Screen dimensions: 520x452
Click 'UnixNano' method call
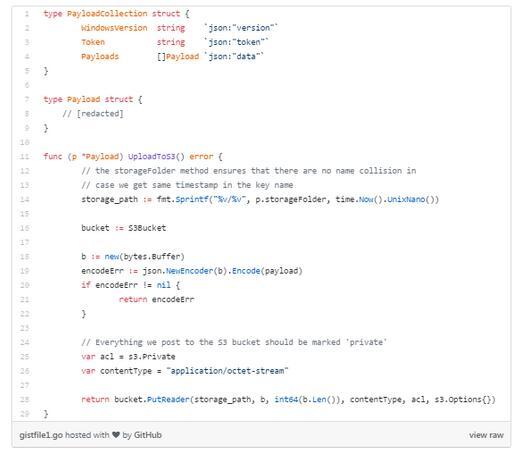click(x=406, y=199)
